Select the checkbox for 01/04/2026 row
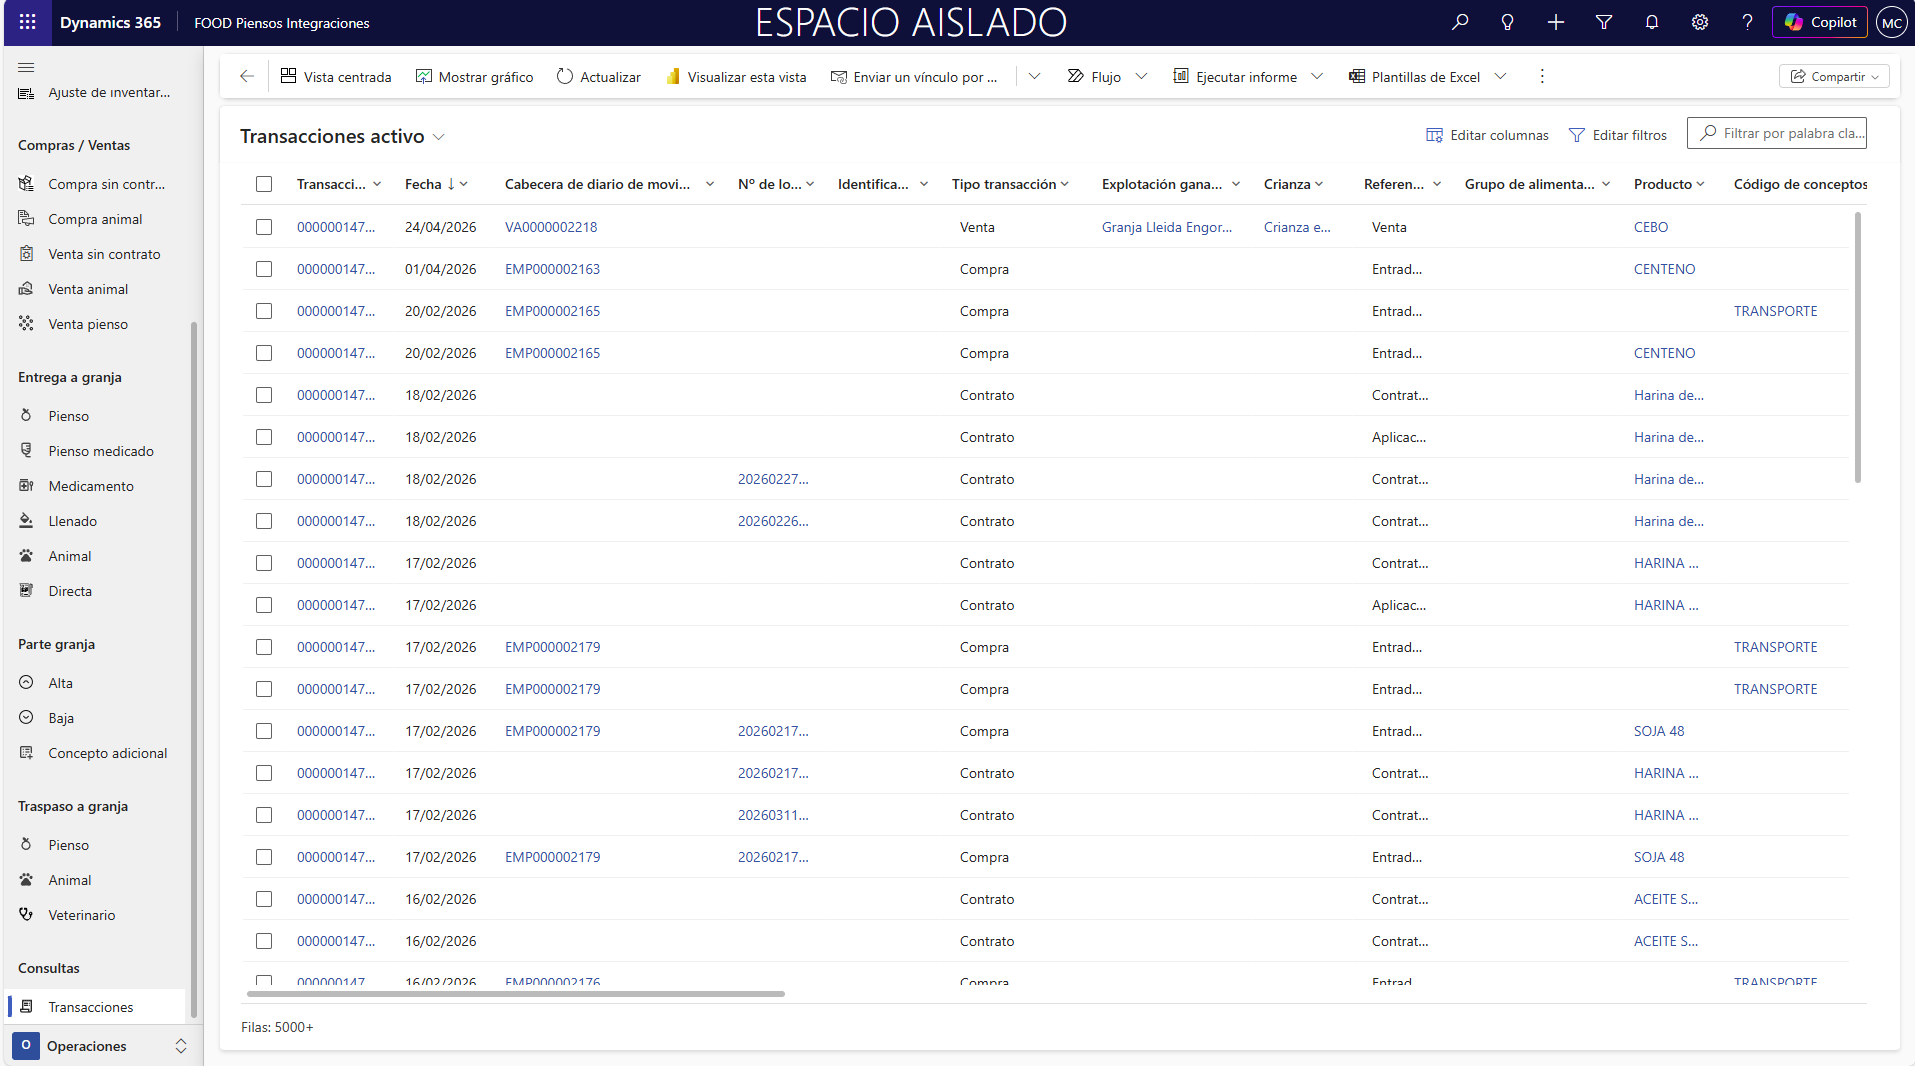Screen dimensions: 1915x1066 pos(264,269)
